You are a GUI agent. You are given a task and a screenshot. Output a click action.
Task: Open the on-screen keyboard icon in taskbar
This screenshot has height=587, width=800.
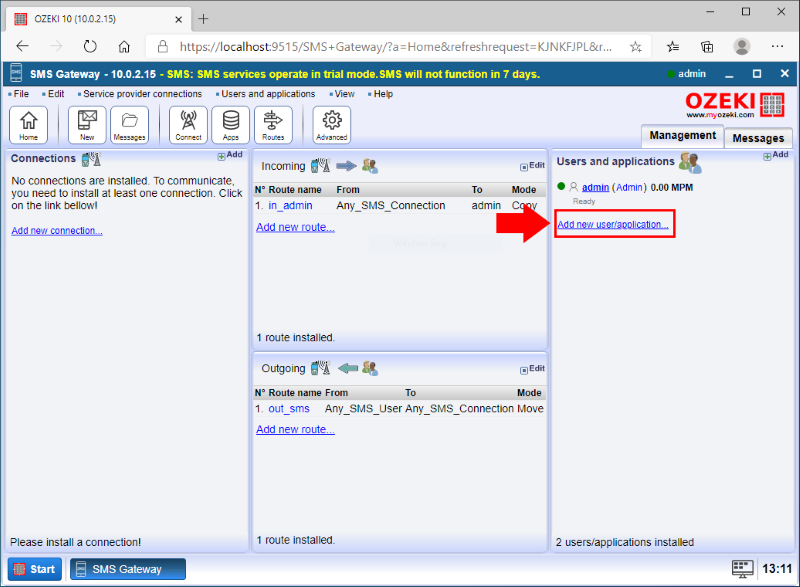pos(742,569)
